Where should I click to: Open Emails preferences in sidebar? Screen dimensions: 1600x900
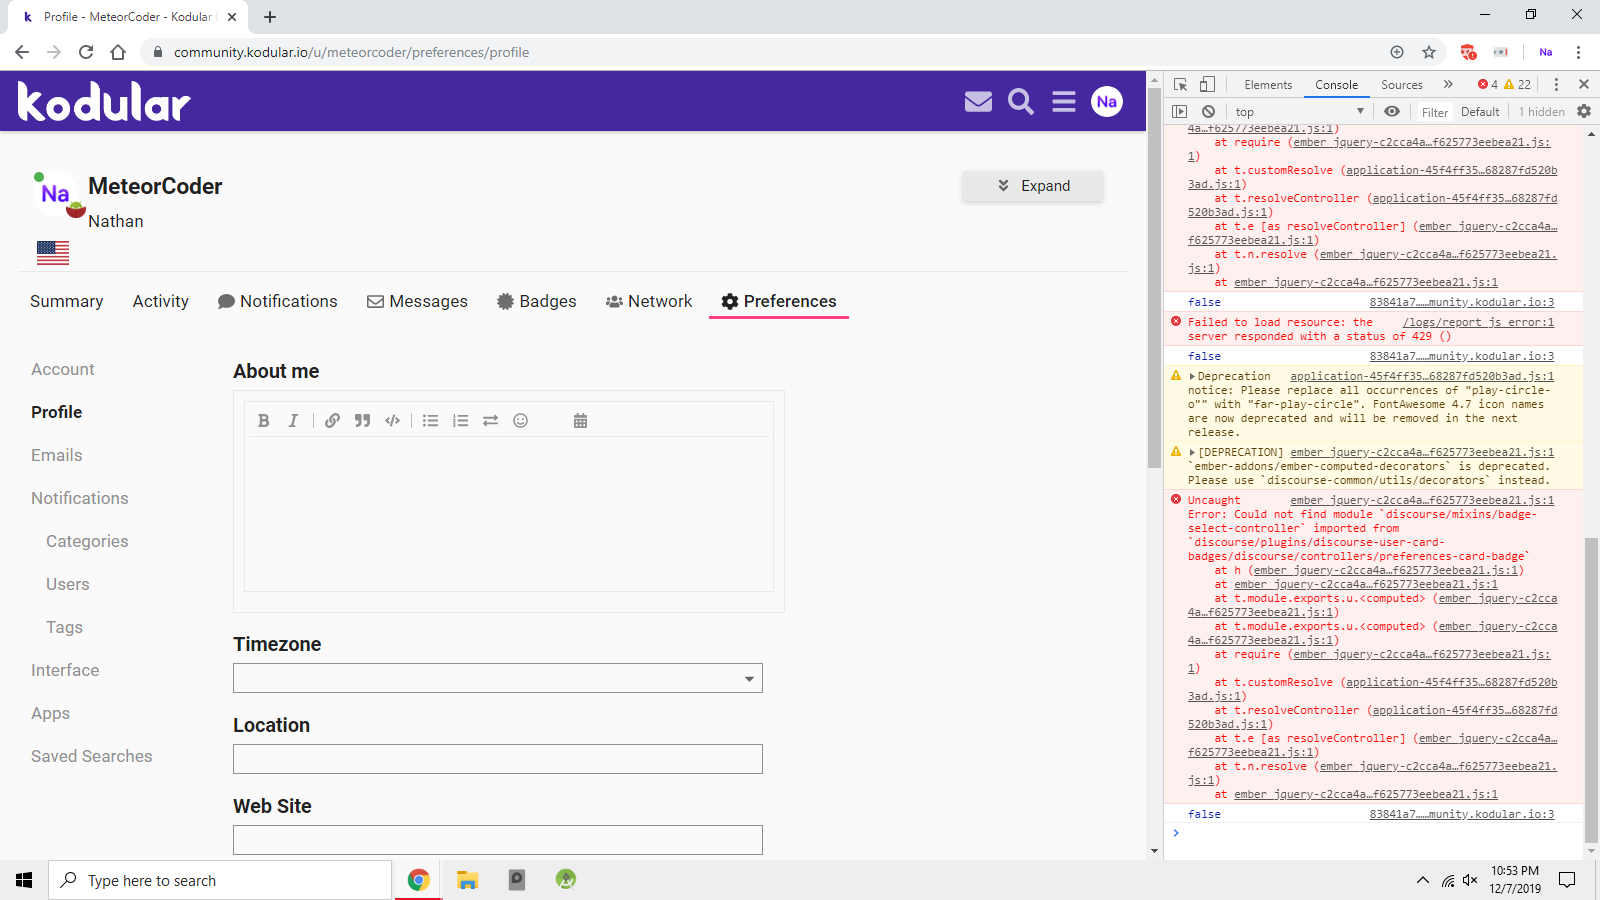(57, 455)
